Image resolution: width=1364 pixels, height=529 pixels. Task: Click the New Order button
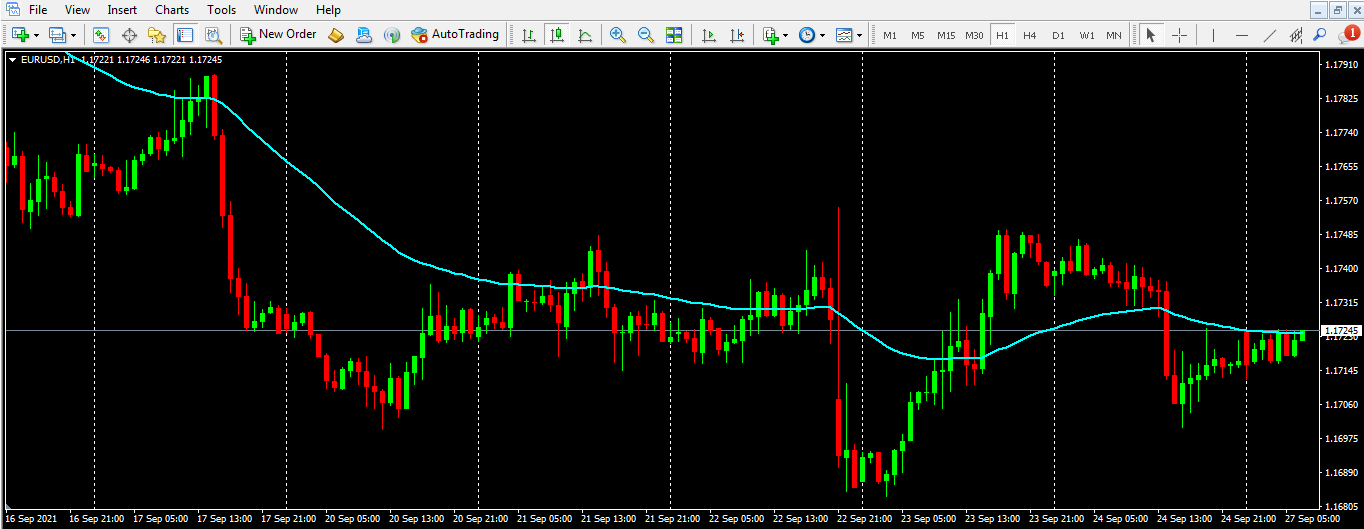(x=277, y=35)
